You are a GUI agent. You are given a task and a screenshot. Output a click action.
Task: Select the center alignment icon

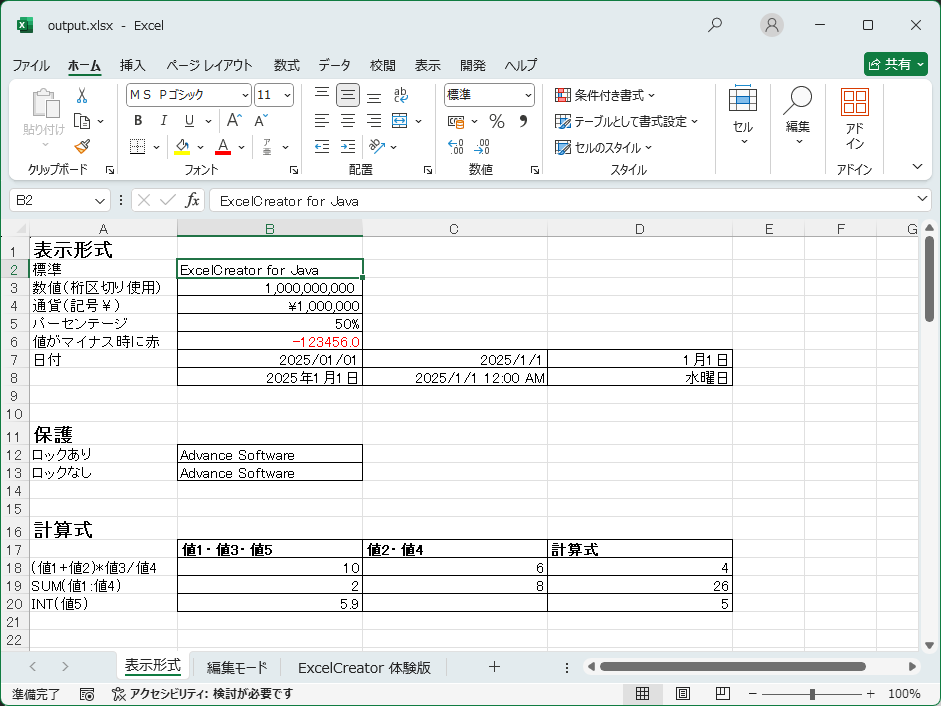pos(349,121)
